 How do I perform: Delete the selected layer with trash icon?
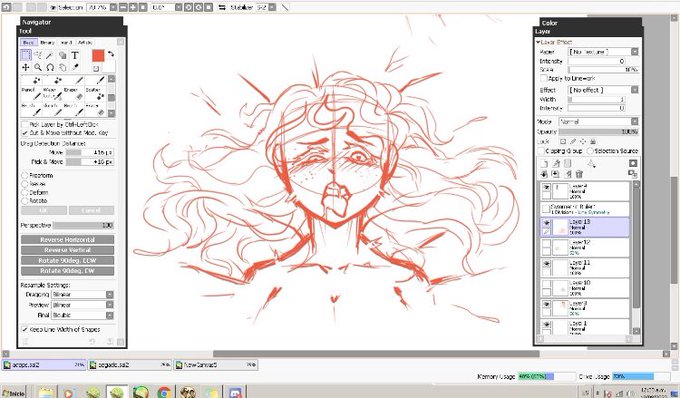[x=579, y=174]
